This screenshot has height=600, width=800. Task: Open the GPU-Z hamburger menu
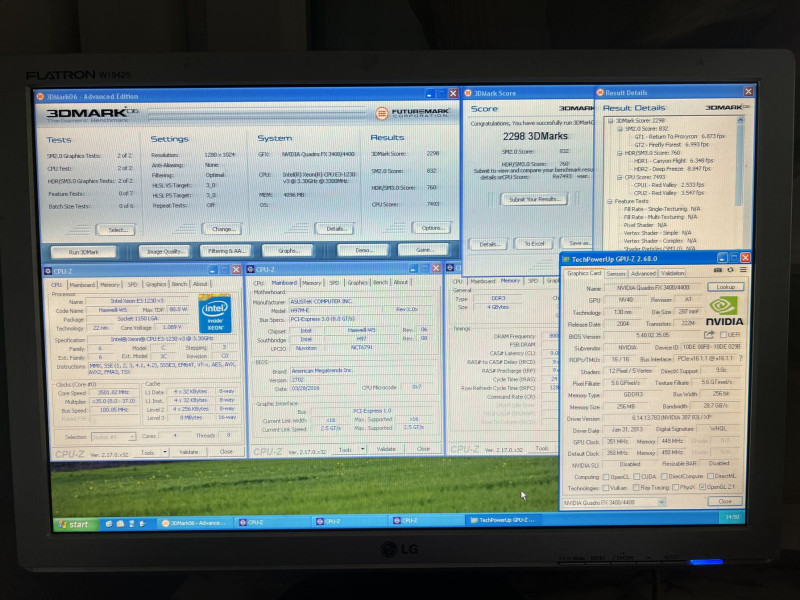click(743, 270)
